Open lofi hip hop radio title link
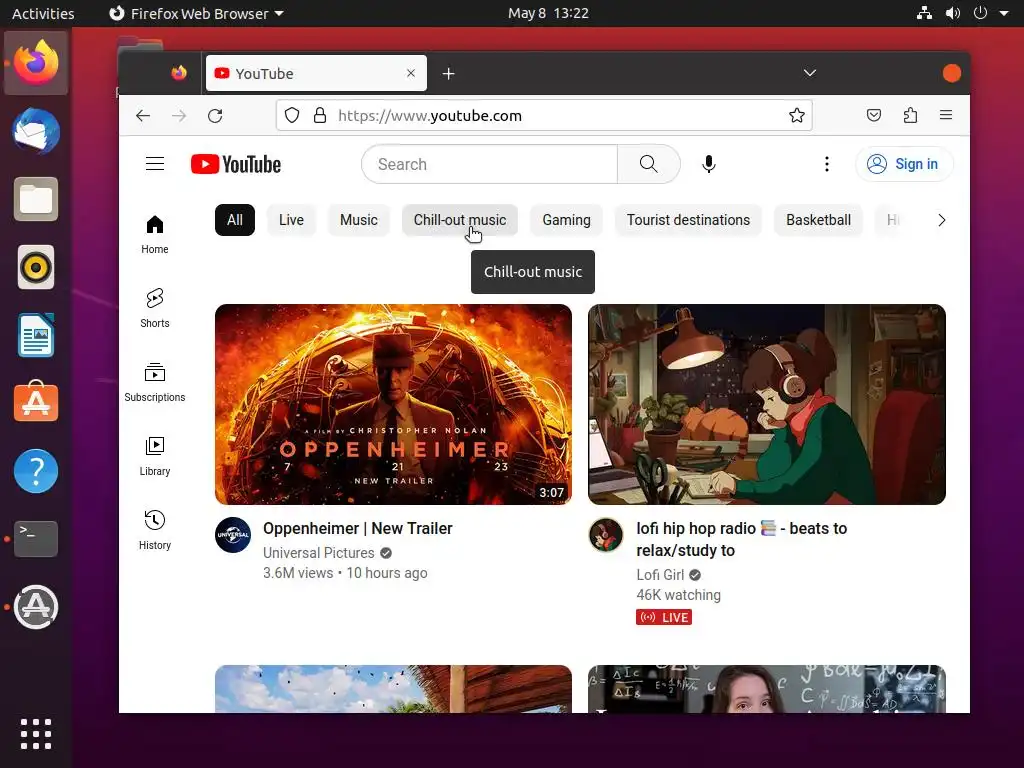The height and width of the screenshot is (768, 1024). 741,539
